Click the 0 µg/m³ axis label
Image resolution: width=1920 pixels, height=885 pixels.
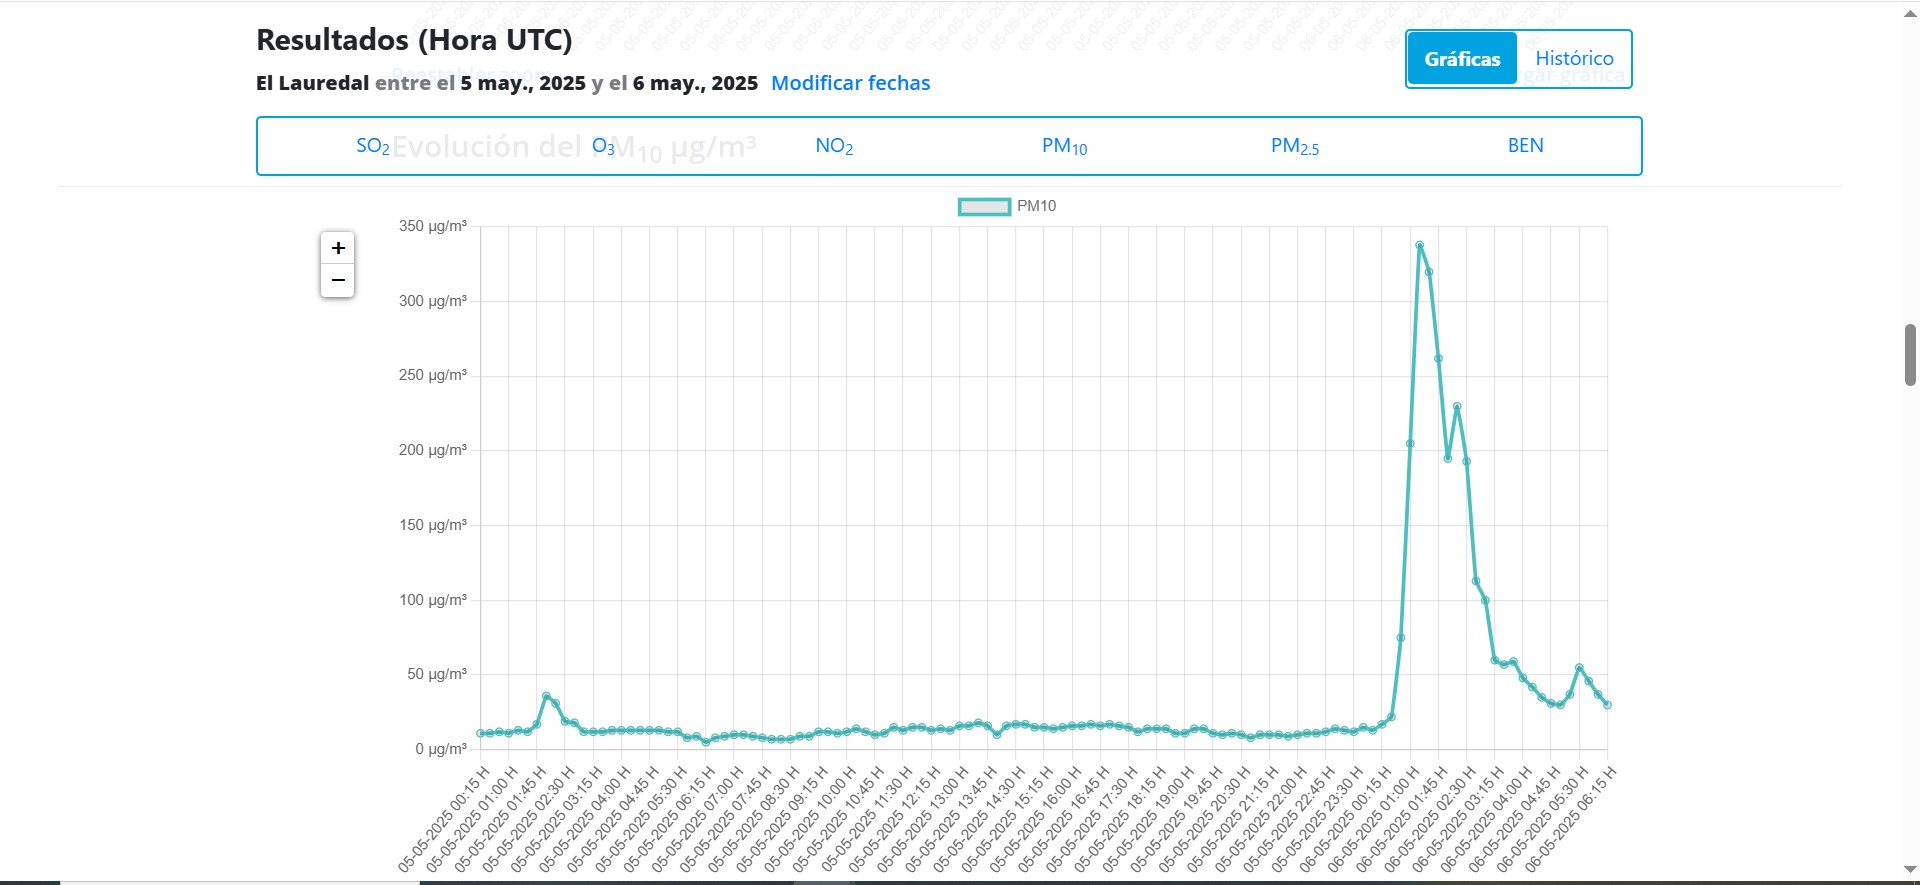tap(441, 749)
